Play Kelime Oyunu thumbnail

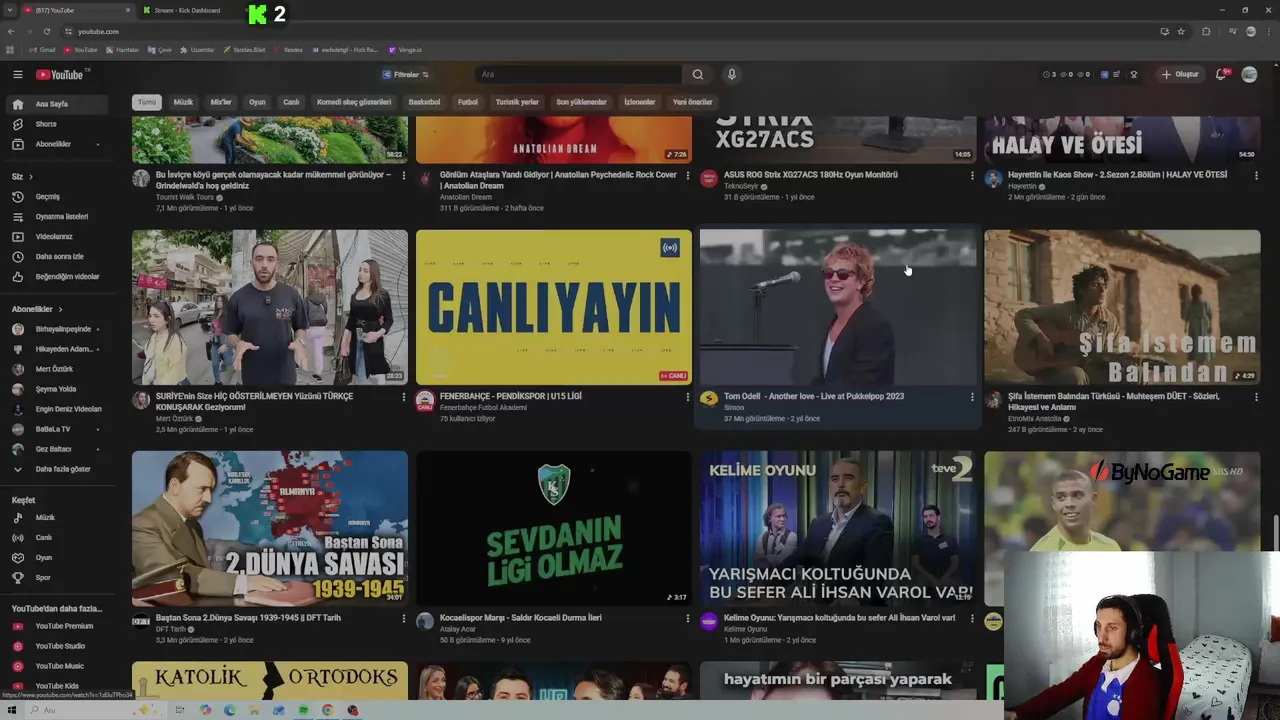coord(838,528)
